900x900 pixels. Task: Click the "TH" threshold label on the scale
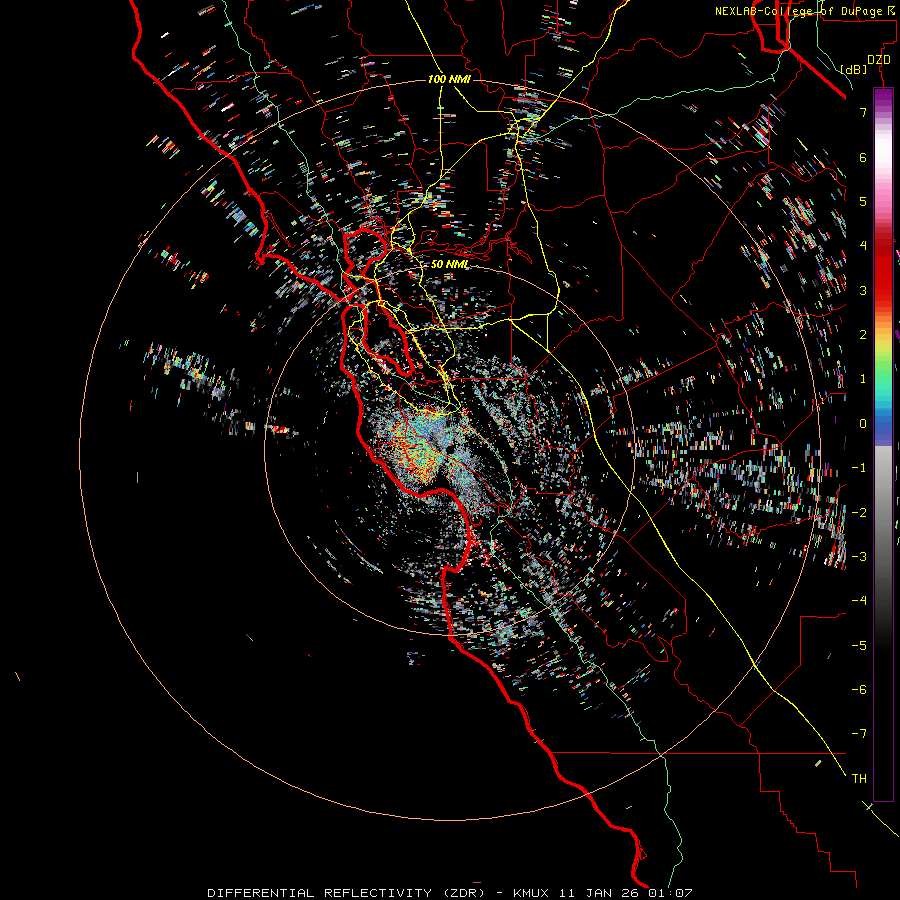tap(859, 778)
